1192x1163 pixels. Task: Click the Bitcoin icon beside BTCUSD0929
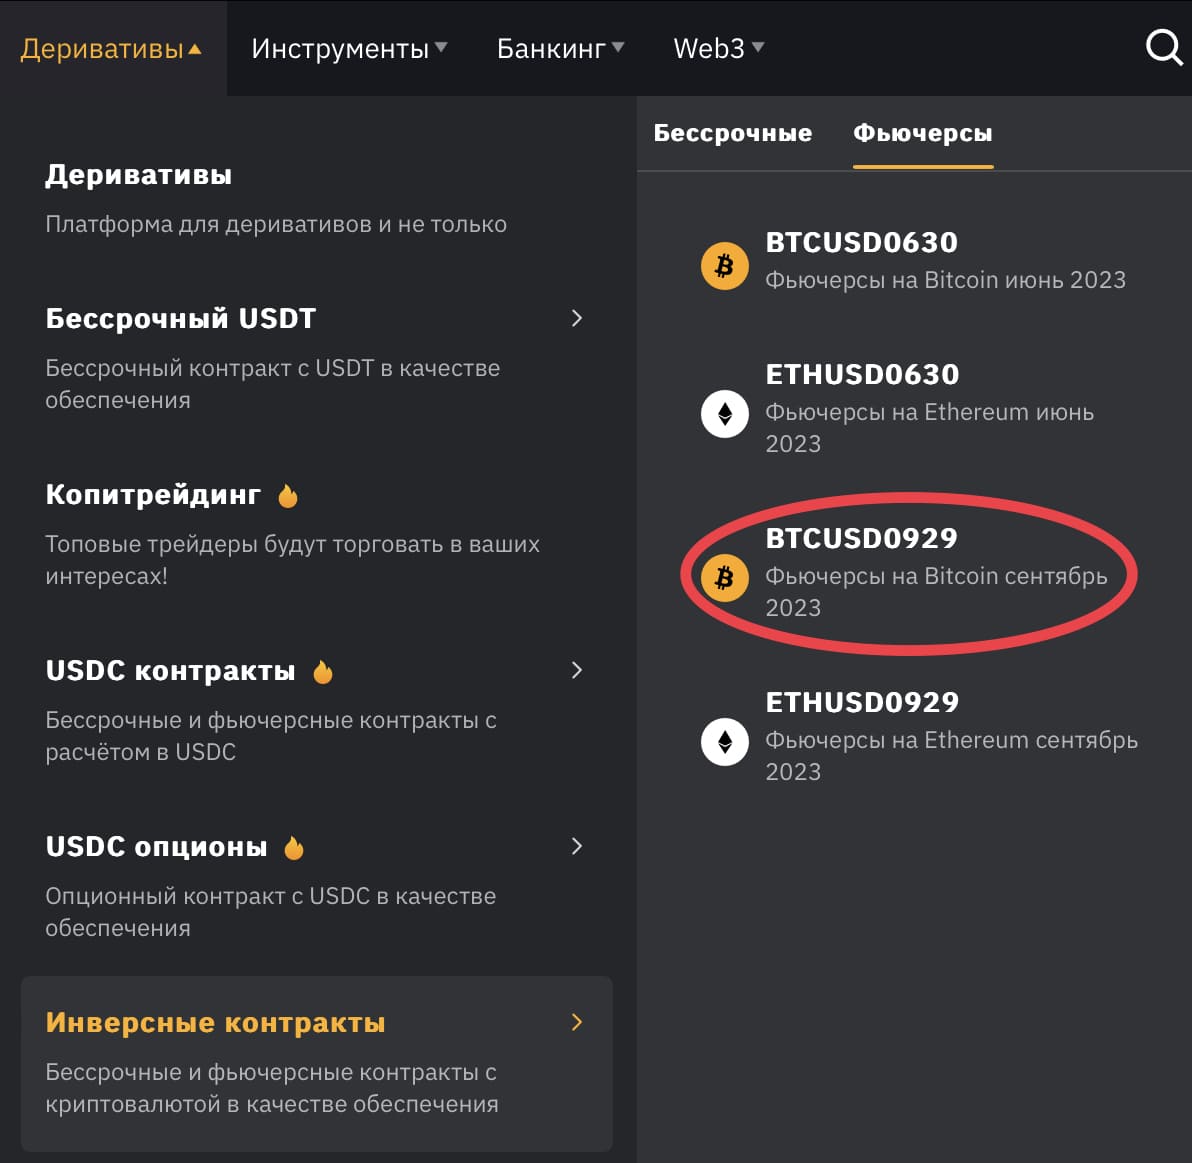[x=724, y=578]
